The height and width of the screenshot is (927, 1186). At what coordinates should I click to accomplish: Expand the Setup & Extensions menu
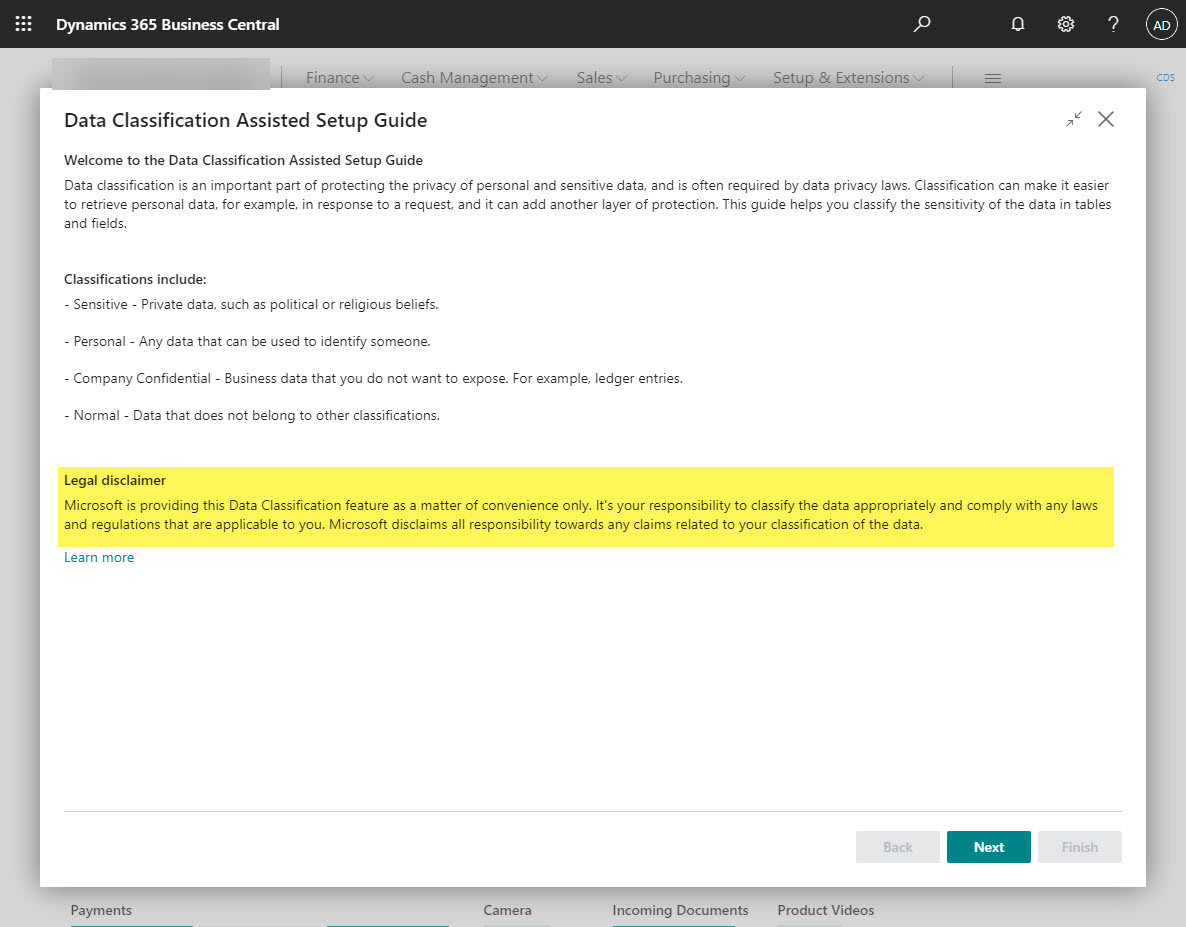click(849, 78)
